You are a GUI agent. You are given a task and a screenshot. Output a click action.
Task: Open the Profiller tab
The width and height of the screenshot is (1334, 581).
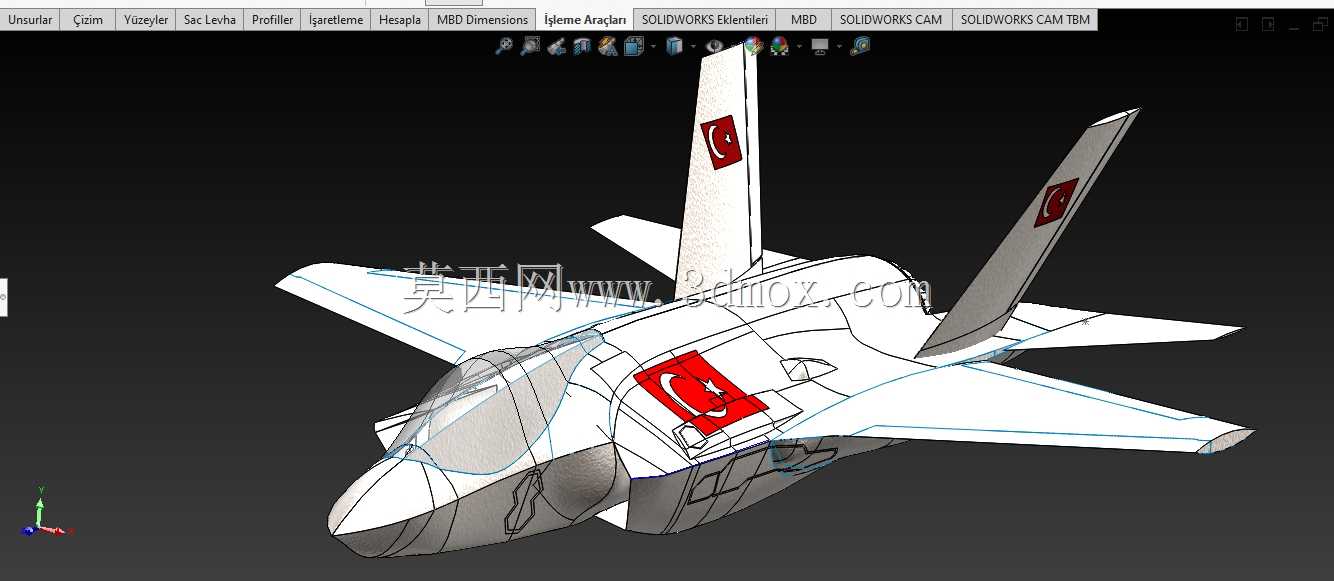[273, 19]
